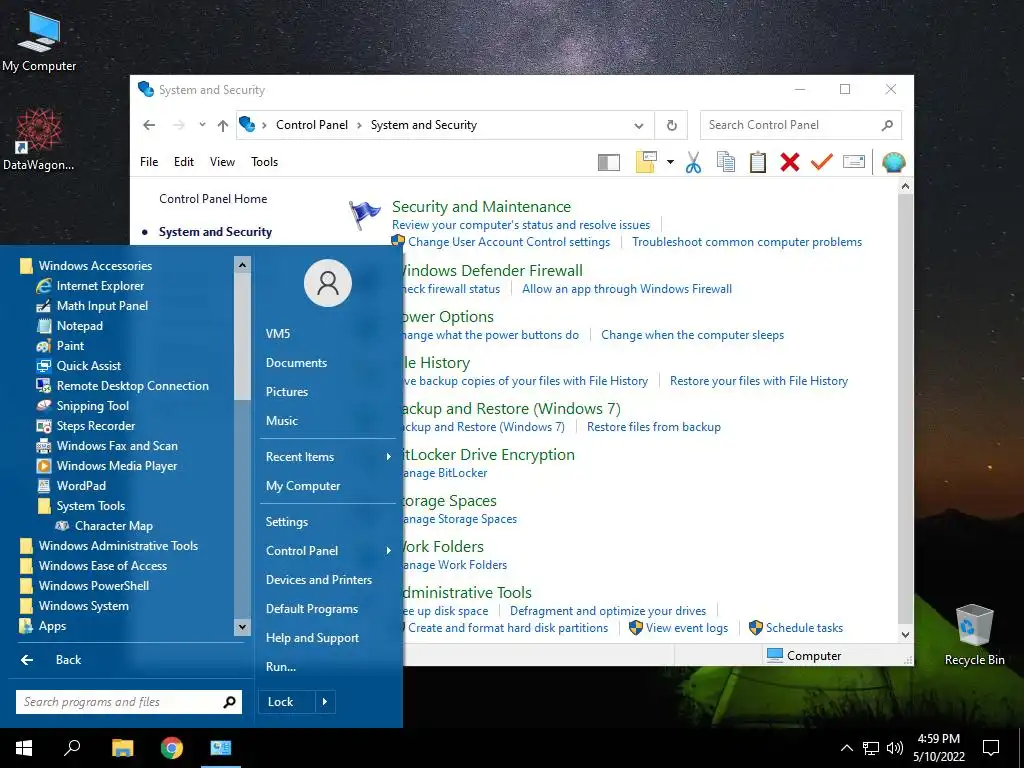Expand shutdown options arrow beside Lock
This screenshot has width=1024, height=768.
pyautogui.click(x=325, y=701)
